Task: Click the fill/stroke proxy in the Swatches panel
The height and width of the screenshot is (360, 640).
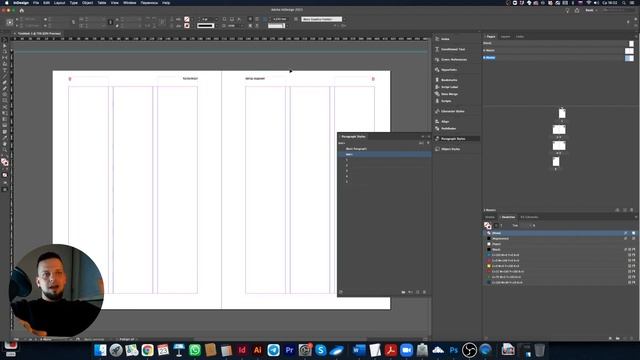Action: coord(487,225)
